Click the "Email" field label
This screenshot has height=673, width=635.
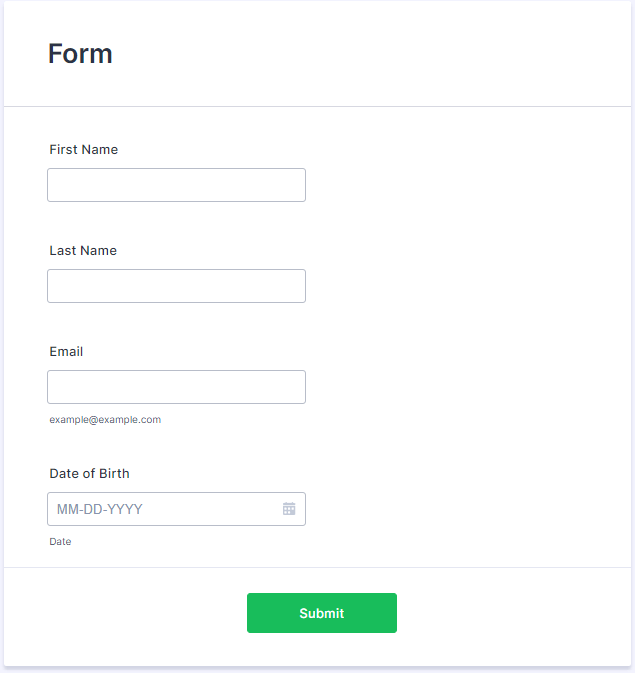coord(66,352)
